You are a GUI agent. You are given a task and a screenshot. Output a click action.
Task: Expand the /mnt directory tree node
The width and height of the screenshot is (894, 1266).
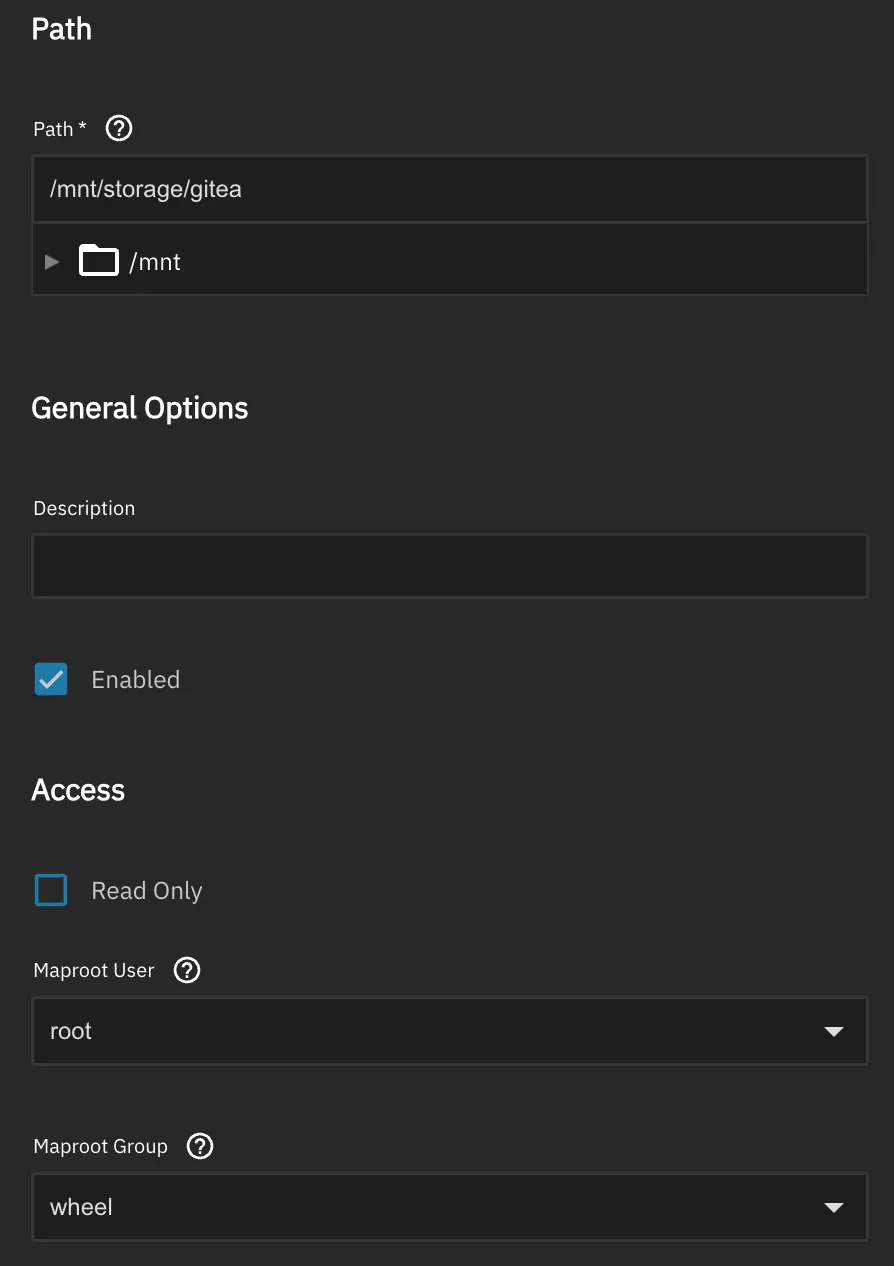coord(50,261)
